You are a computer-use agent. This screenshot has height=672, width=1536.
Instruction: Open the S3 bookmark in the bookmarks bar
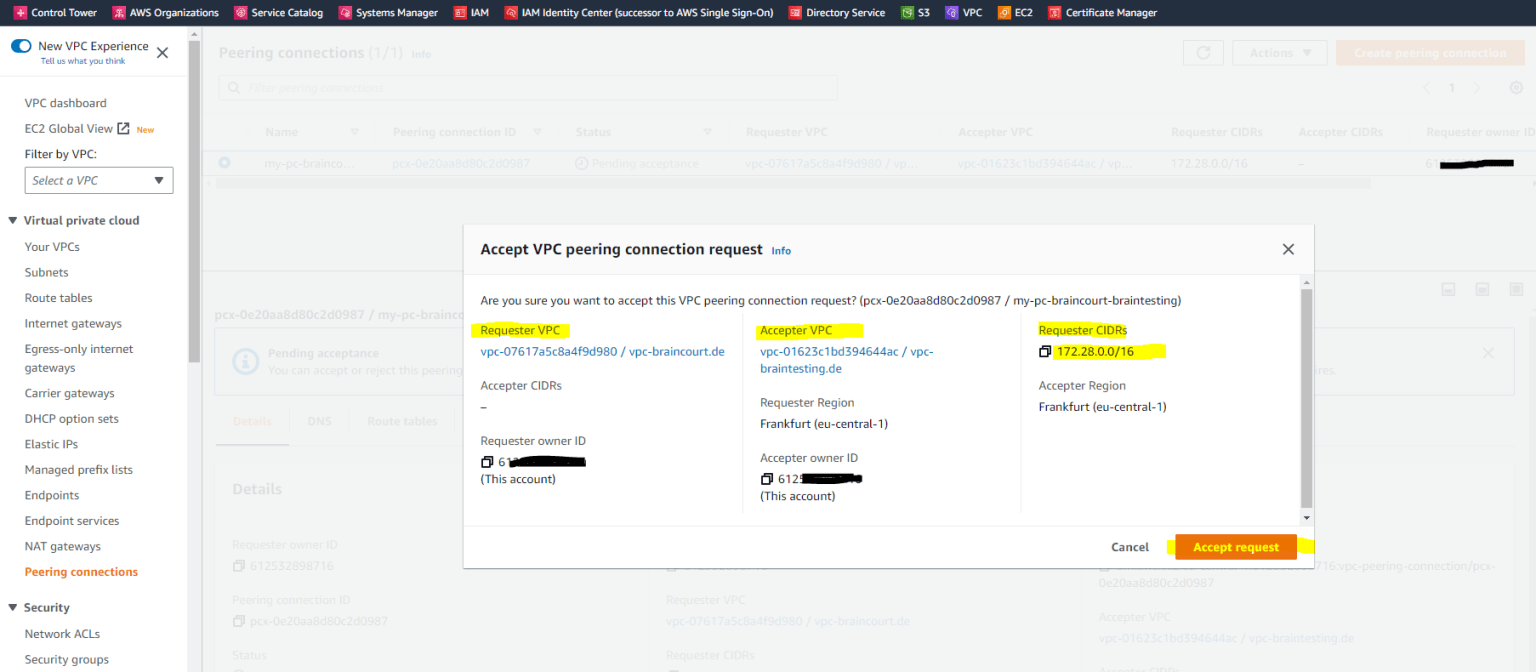click(x=915, y=12)
